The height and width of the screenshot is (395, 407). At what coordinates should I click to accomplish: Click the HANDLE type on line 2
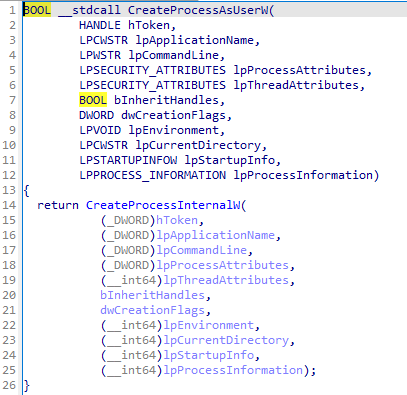pyautogui.click(x=100, y=25)
